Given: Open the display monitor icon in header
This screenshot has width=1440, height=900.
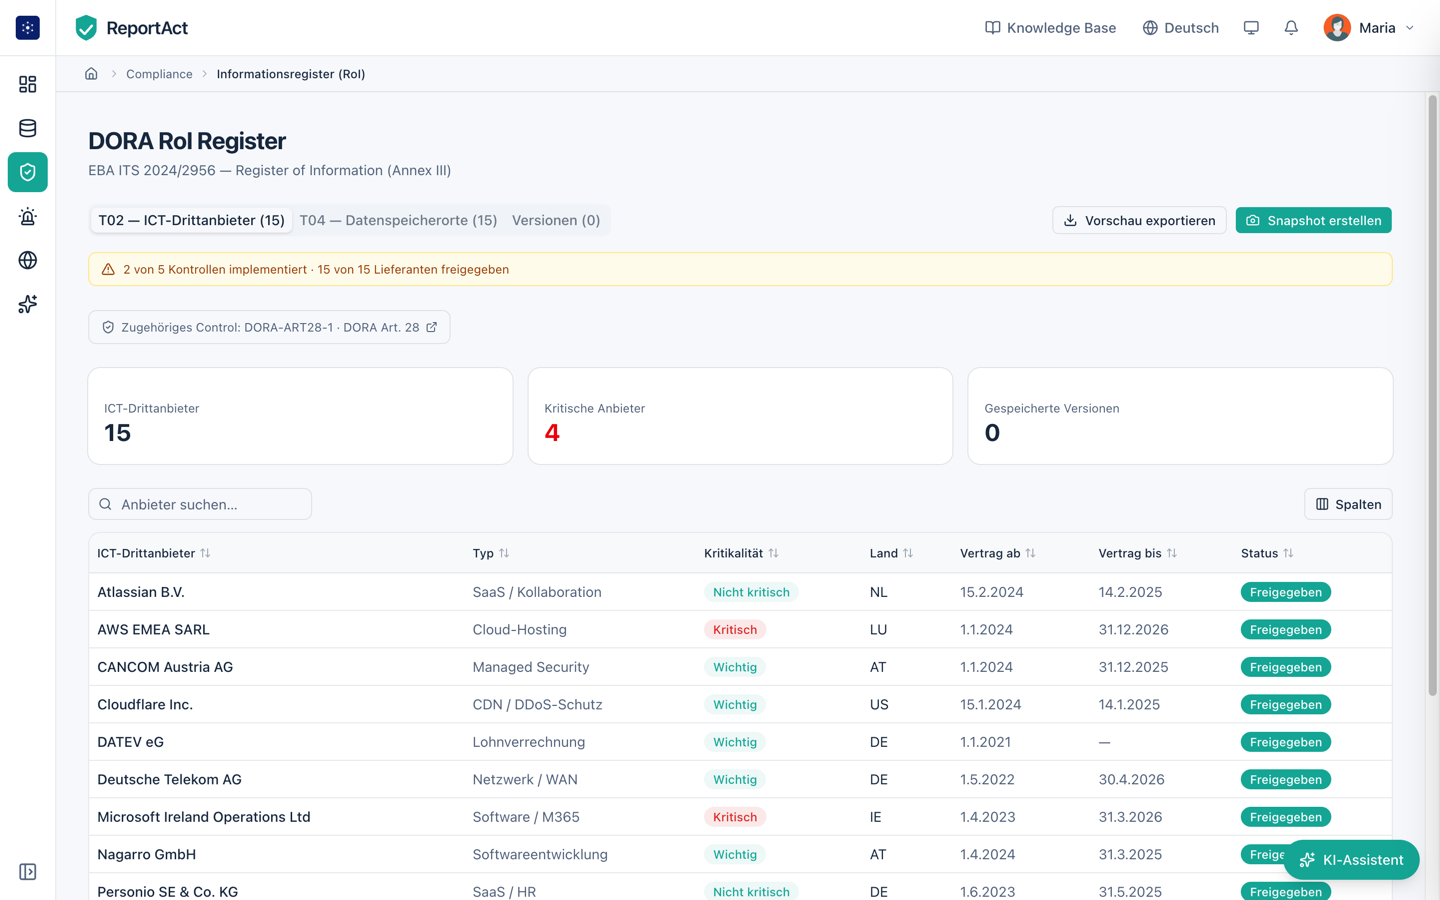Looking at the screenshot, I should 1251,28.
